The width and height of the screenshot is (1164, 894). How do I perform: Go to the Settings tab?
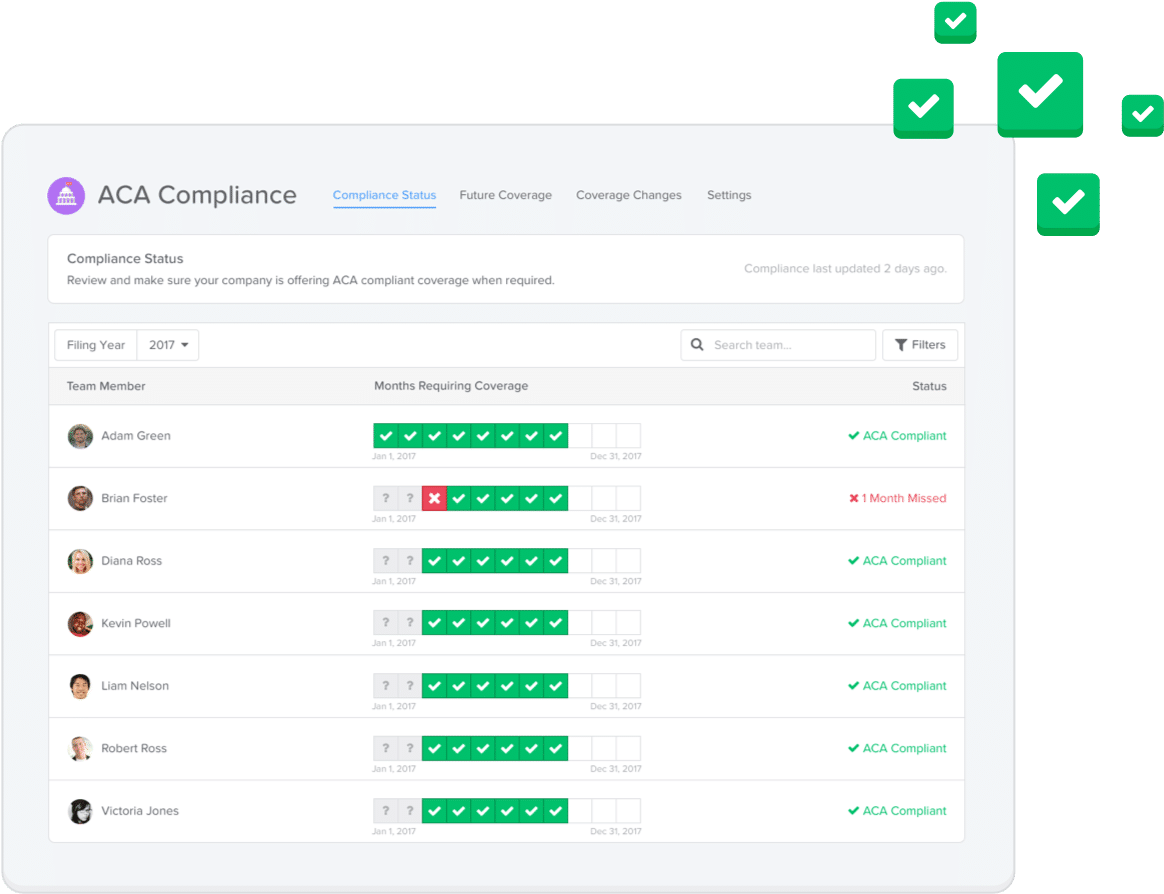(x=729, y=195)
